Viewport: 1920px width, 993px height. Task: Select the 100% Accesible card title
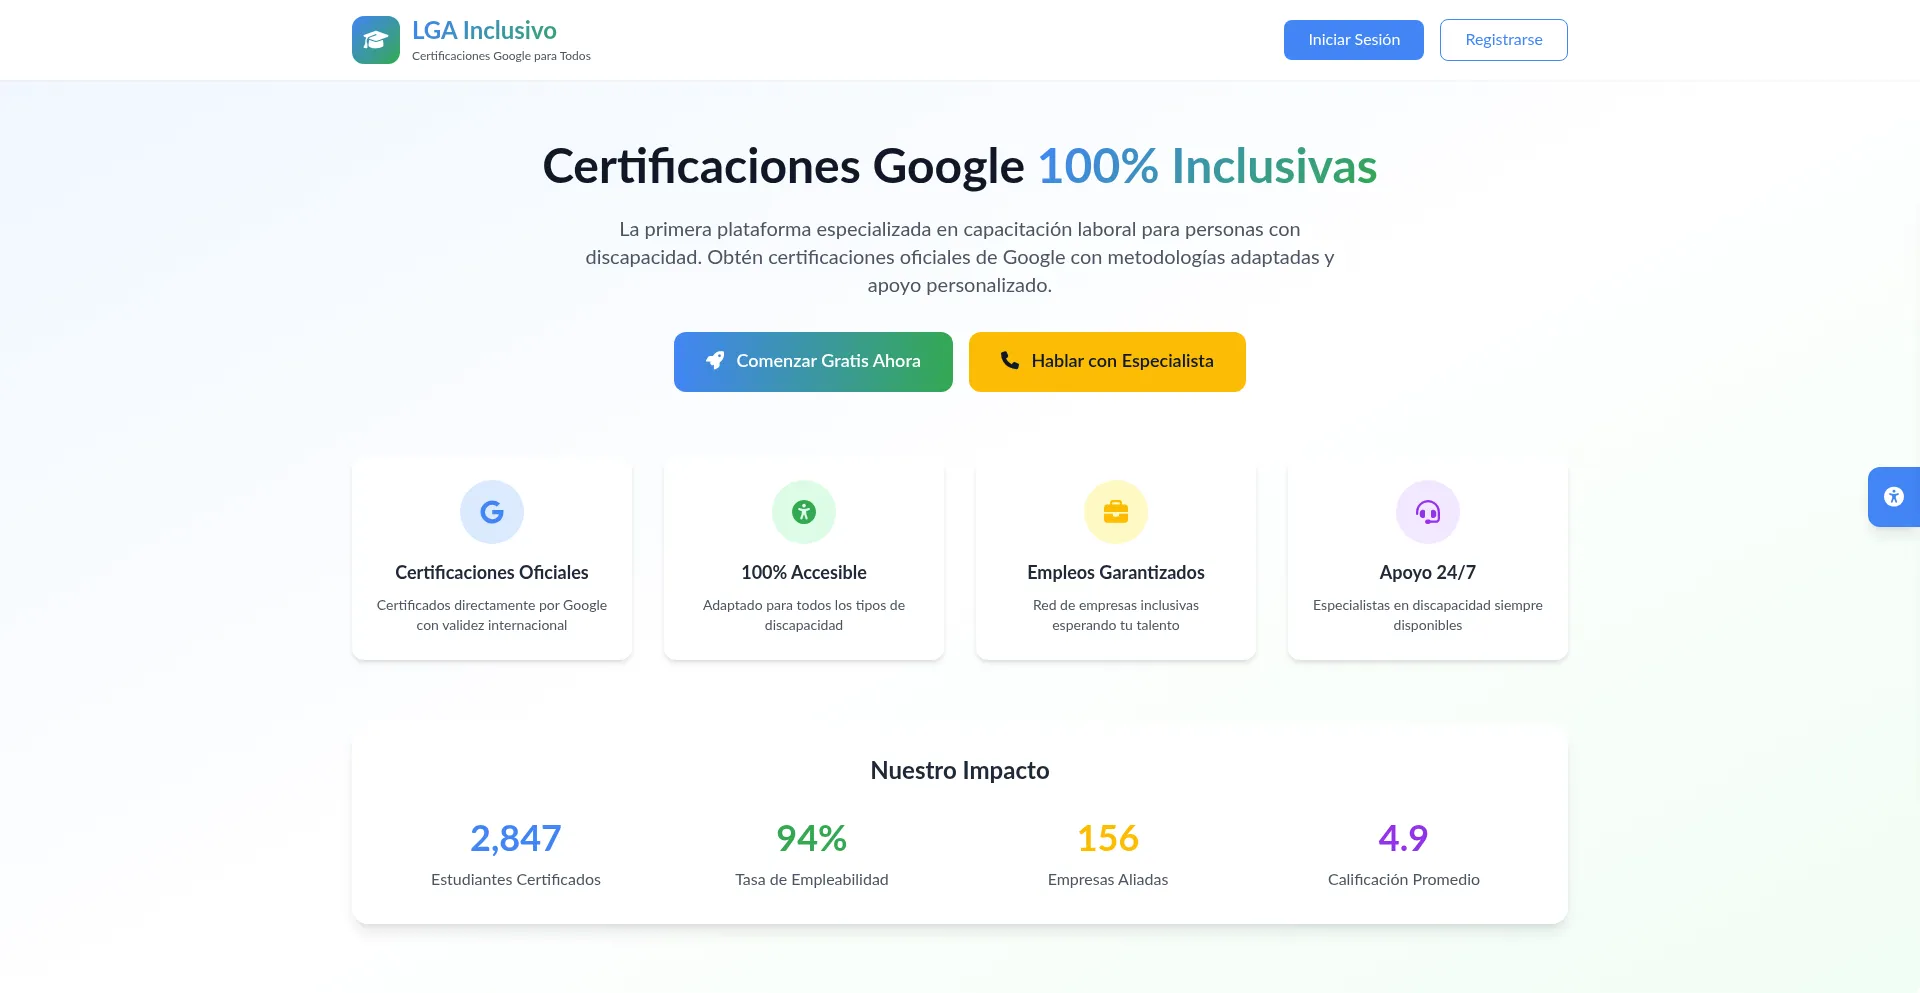tap(804, 573)
